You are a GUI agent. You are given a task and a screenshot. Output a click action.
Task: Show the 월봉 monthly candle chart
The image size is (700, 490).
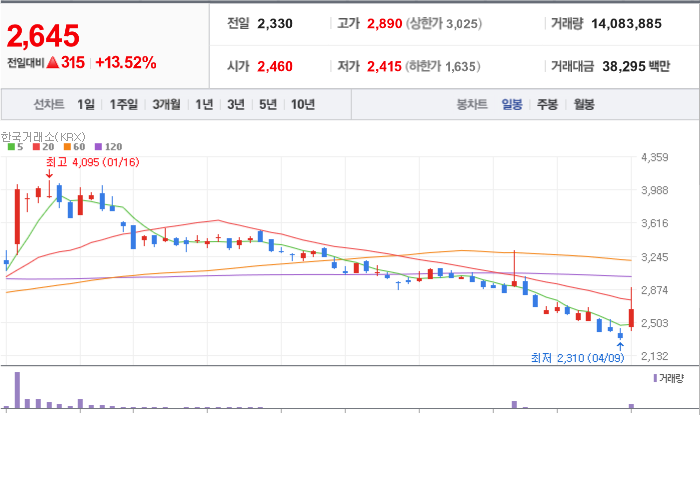(x=584, y=104)
